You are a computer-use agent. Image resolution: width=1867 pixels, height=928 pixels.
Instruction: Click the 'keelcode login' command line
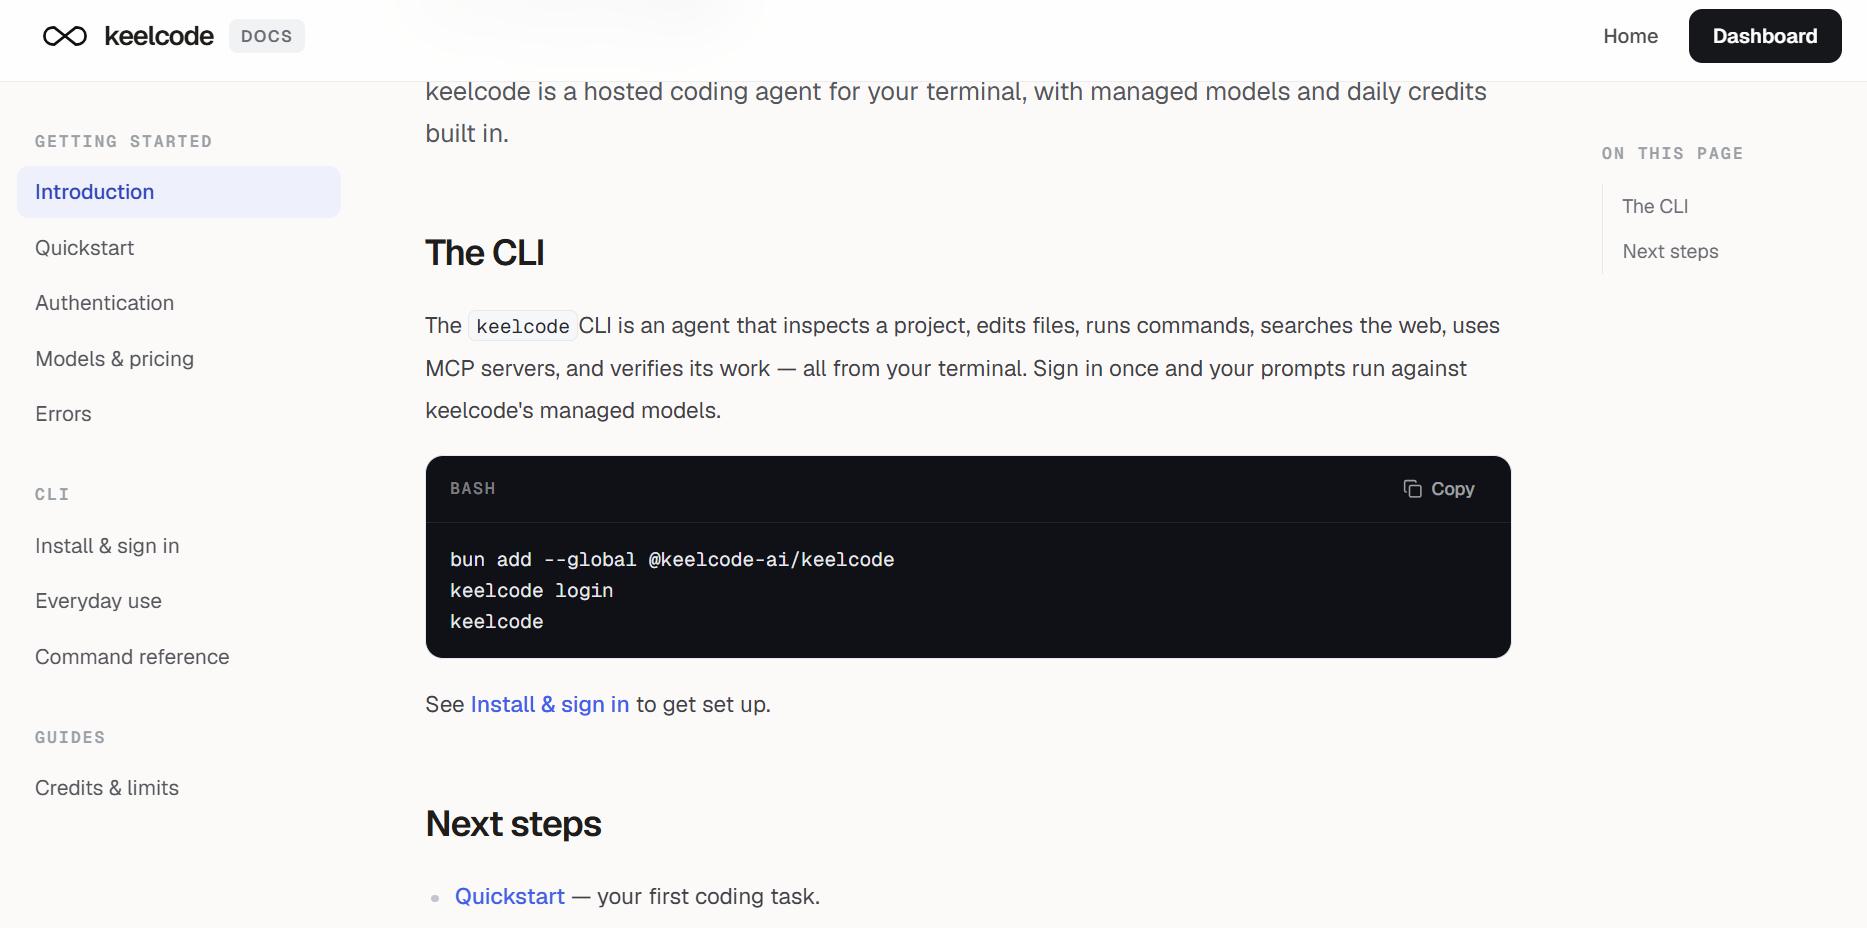coord(532,591)
